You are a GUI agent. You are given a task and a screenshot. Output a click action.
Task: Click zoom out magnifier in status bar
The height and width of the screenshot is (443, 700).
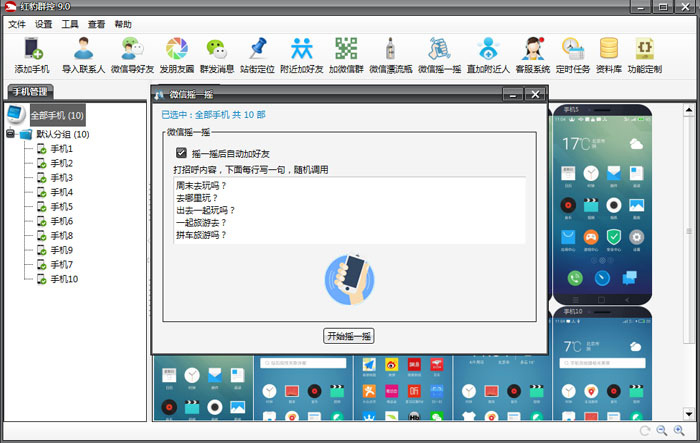pos(662,430)
